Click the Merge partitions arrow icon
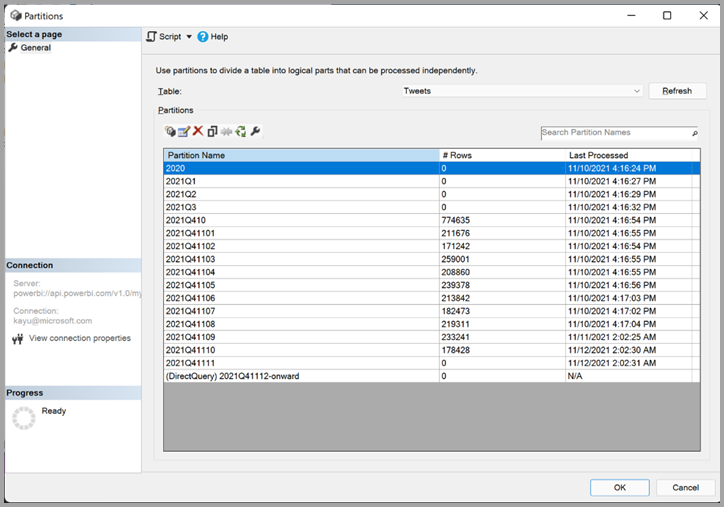This screenshot has height=507, width=724. tap(226, 131)
